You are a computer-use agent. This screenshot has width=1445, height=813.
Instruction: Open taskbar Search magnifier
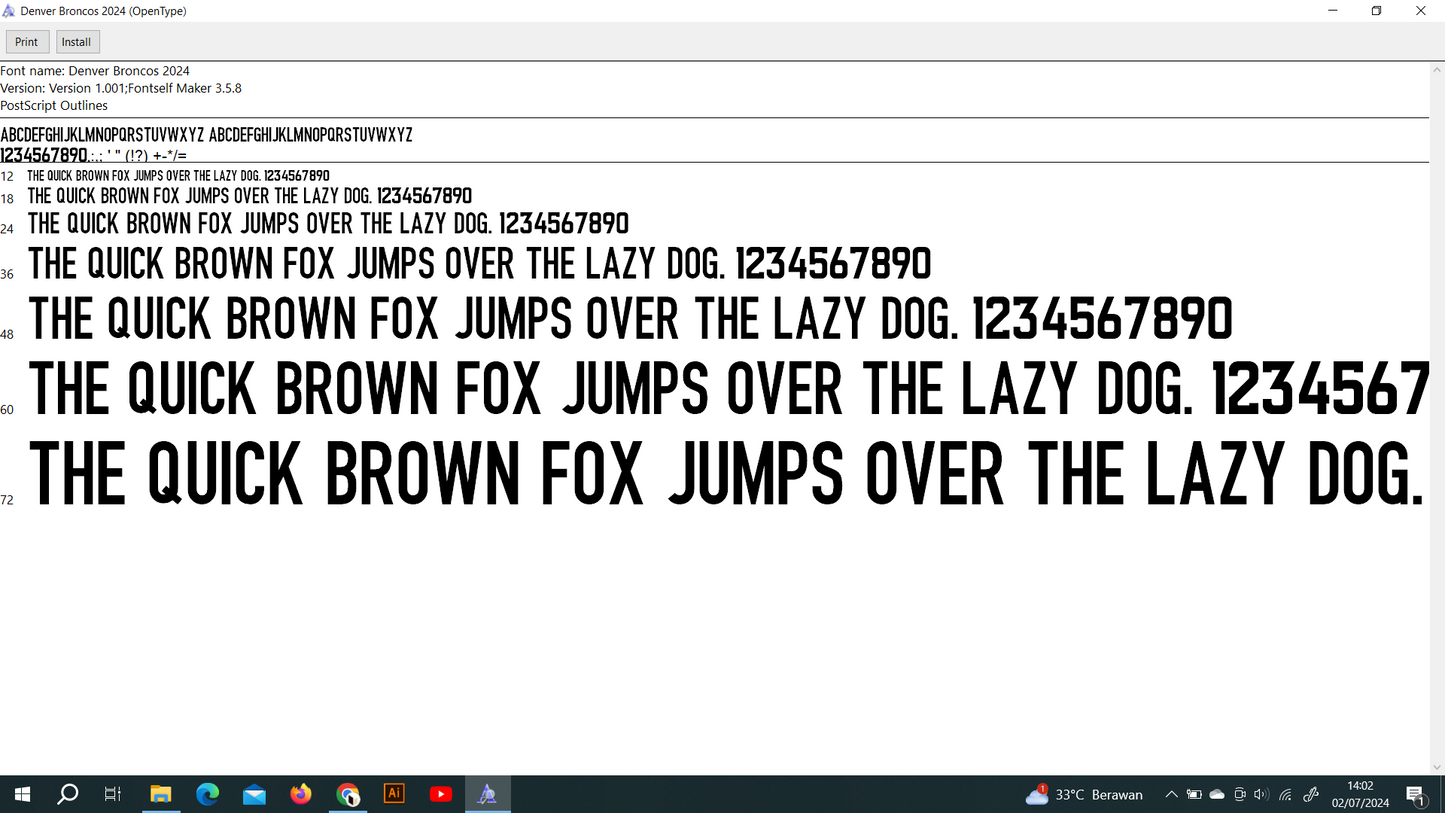coord(68,794)
